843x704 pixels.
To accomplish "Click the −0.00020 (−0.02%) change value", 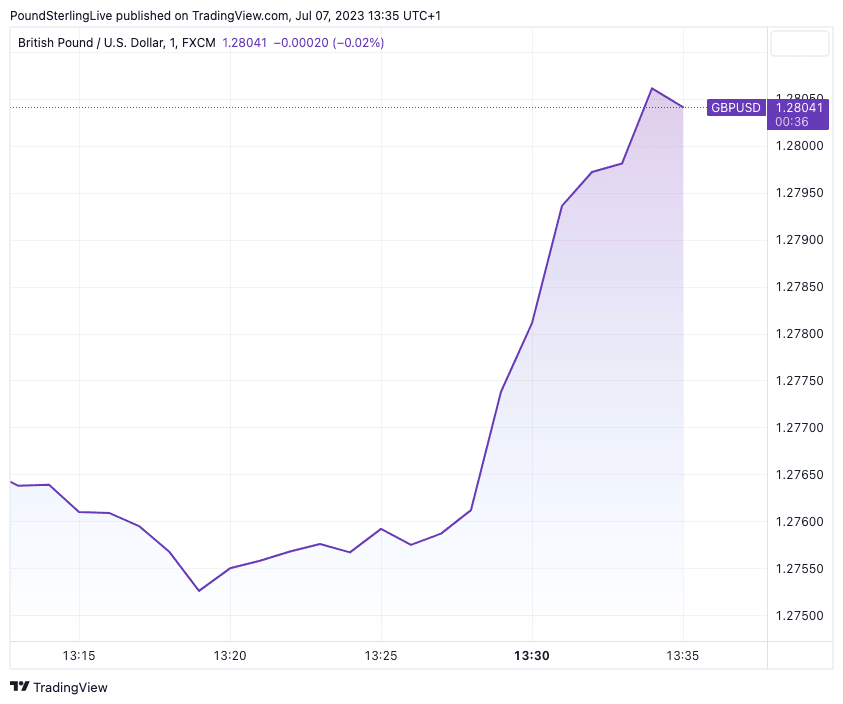I will pyautogui.click(x=328, y=42).
